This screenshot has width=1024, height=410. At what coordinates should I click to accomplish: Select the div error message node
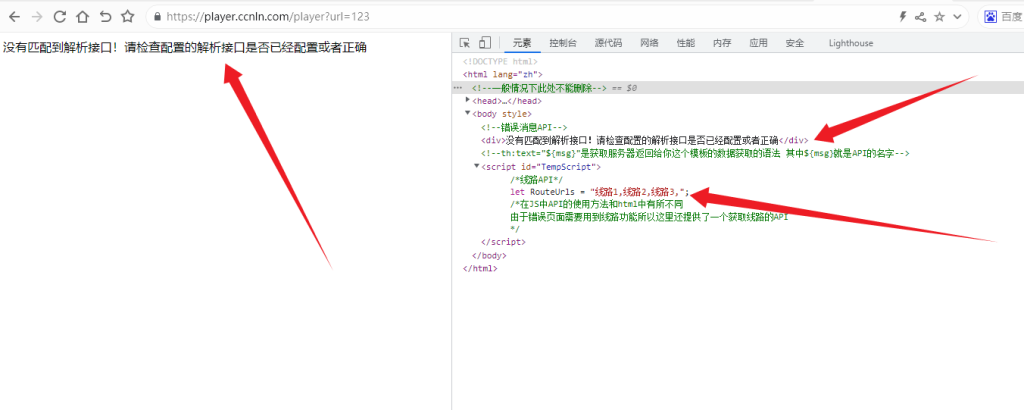click(645, 140)
